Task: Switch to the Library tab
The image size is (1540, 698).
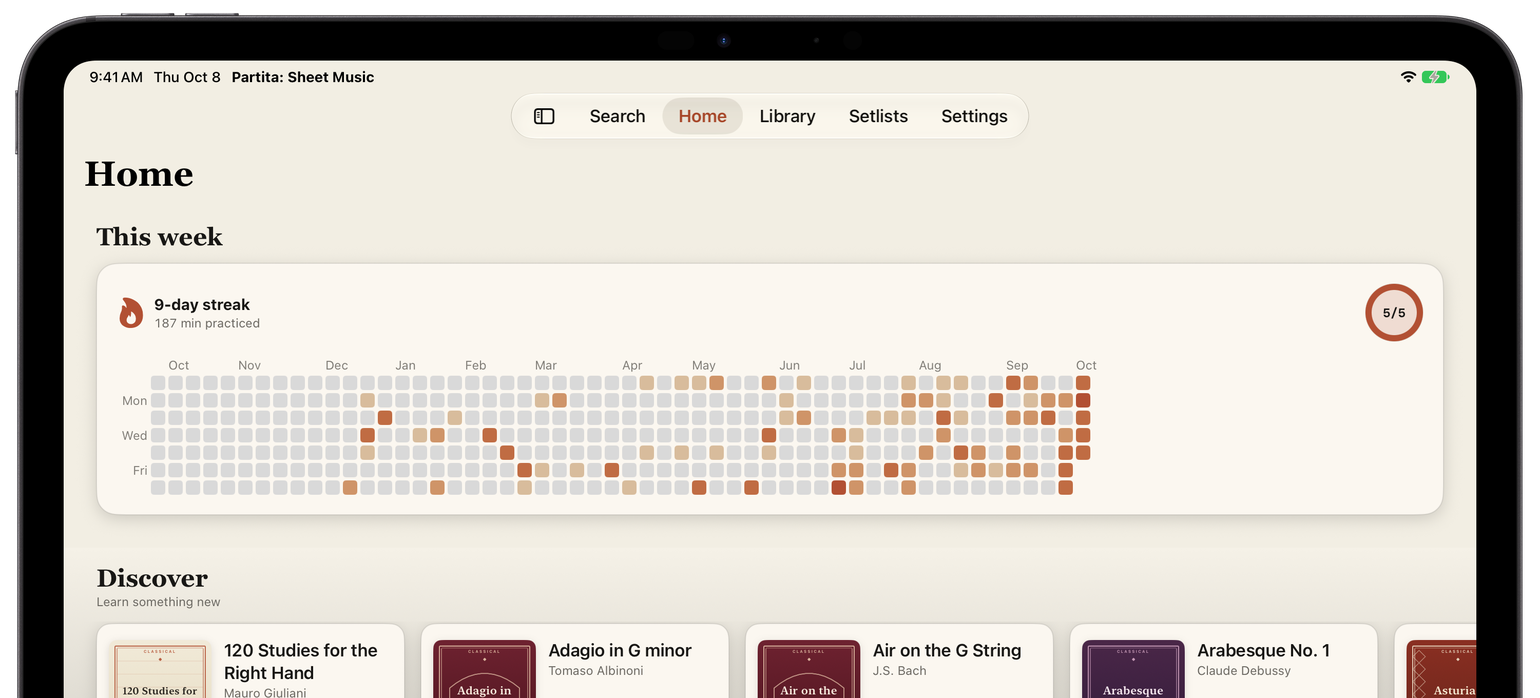Action: click(x=787, y=116)
